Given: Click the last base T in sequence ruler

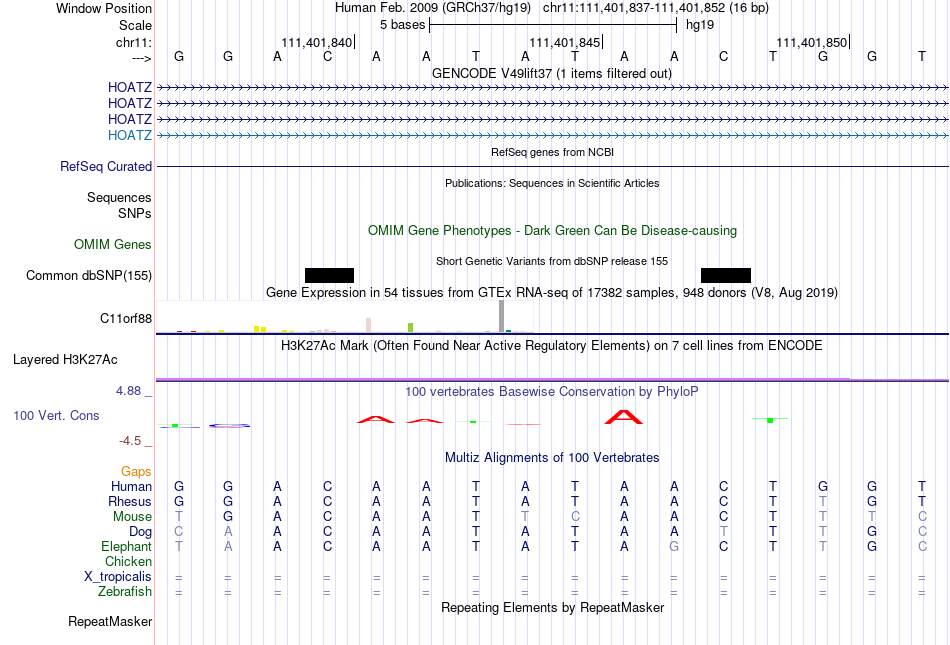Looking at the screenshot, I should point(922,56).
